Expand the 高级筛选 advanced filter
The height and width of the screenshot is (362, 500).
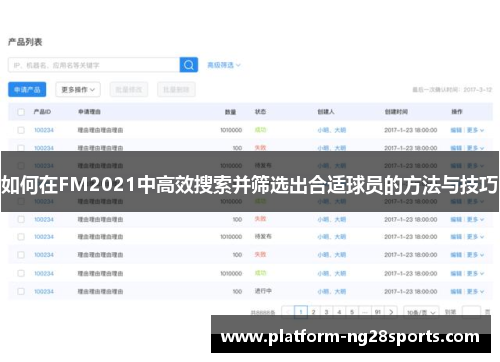[x=224, y=65]
